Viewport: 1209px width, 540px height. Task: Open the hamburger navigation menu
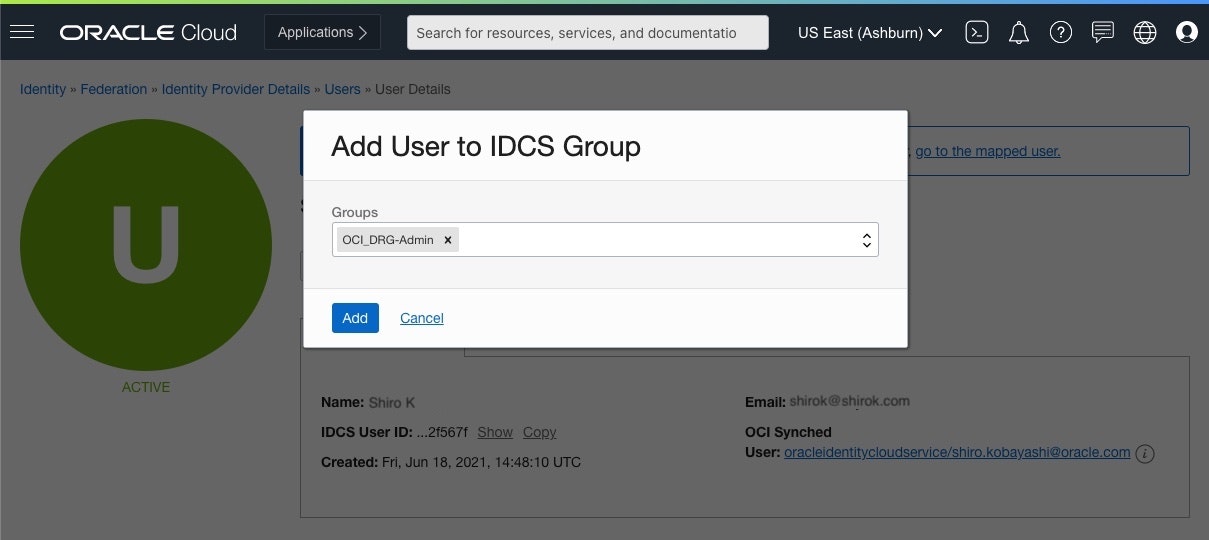click(x=22, y=32)
